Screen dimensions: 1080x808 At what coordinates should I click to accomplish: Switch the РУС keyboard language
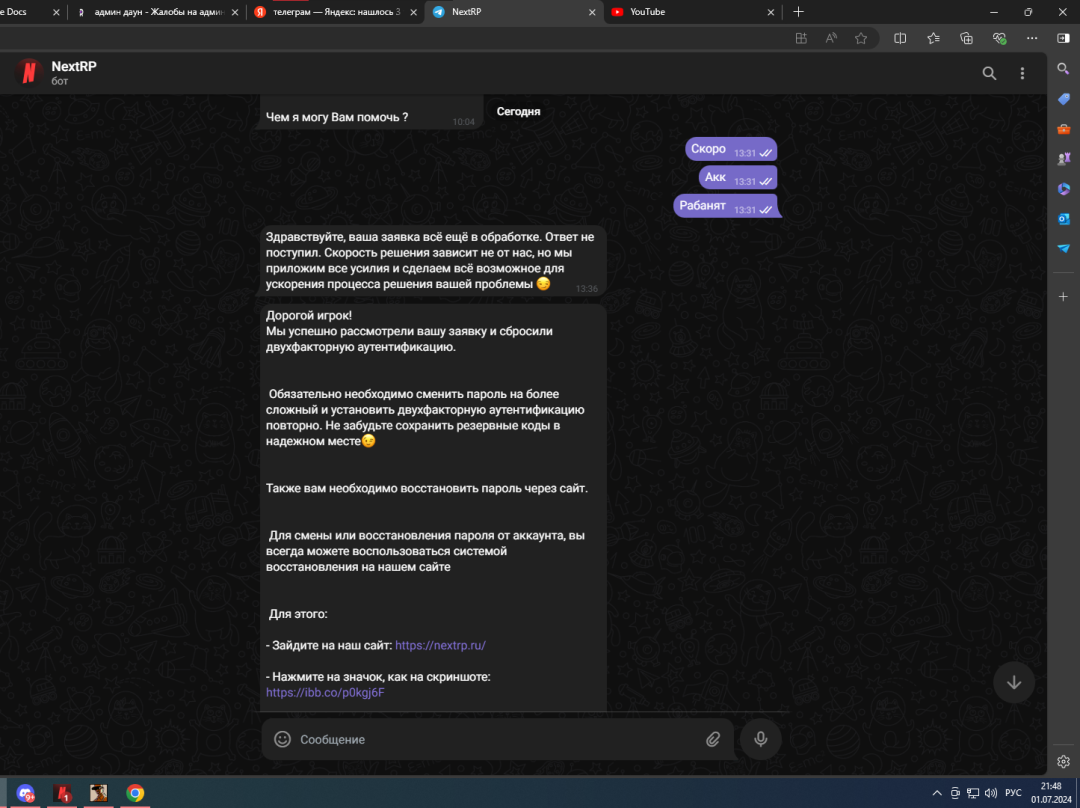pyautogui.click(x=1013, y=794)
